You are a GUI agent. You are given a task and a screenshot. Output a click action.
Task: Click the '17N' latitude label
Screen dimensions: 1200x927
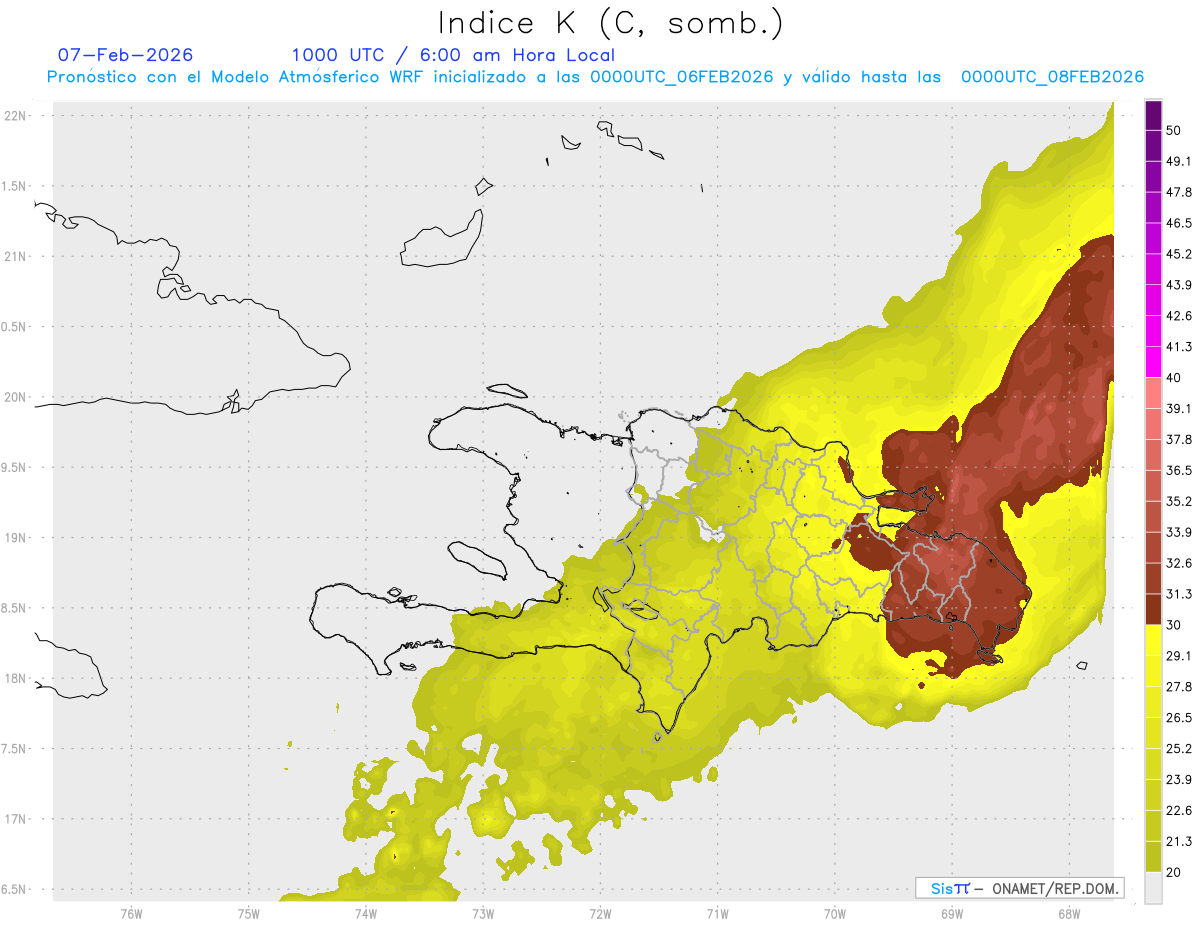[x=17, y=820]
